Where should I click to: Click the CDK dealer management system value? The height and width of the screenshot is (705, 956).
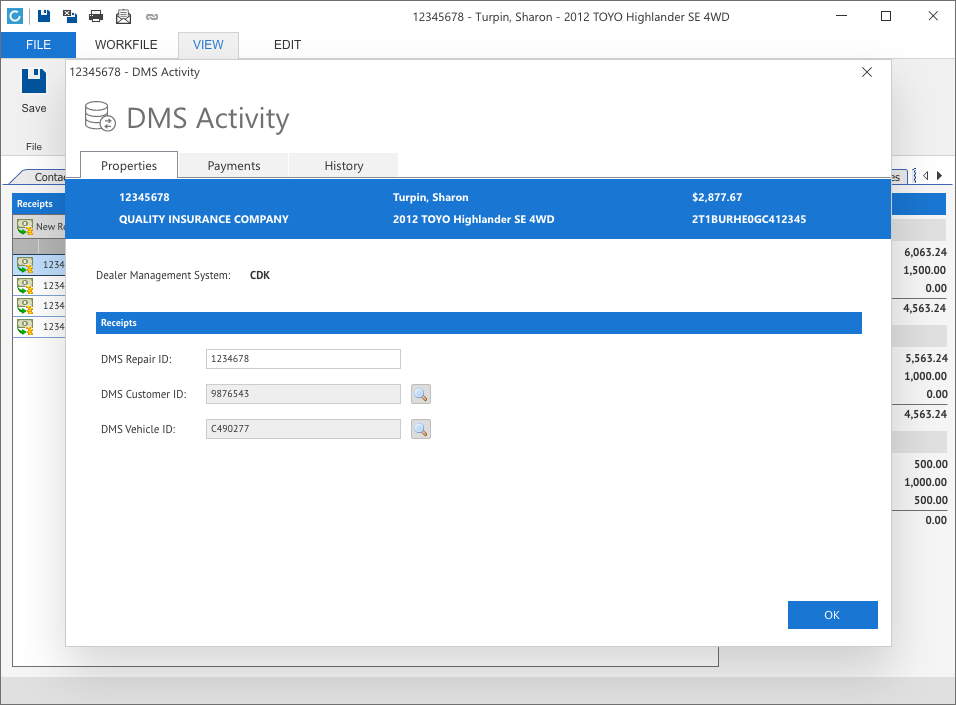[260, 275]
